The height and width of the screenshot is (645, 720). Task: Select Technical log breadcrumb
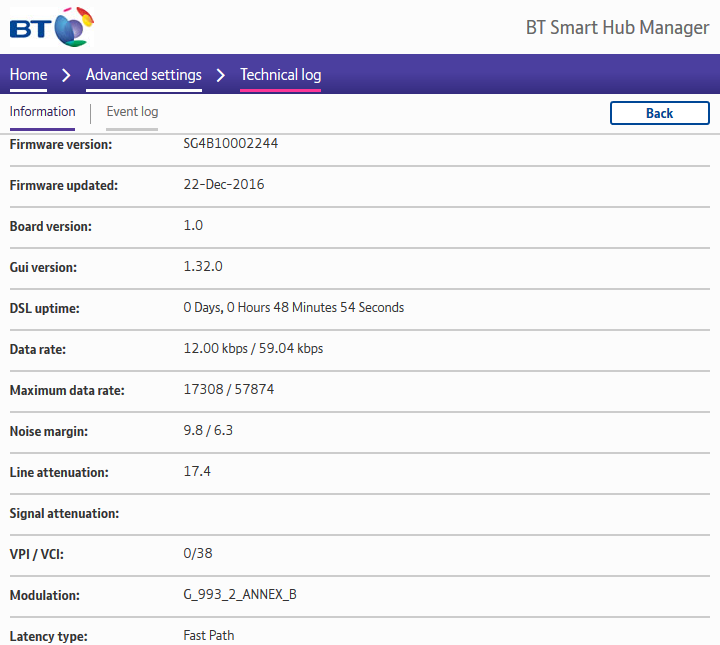281,74
